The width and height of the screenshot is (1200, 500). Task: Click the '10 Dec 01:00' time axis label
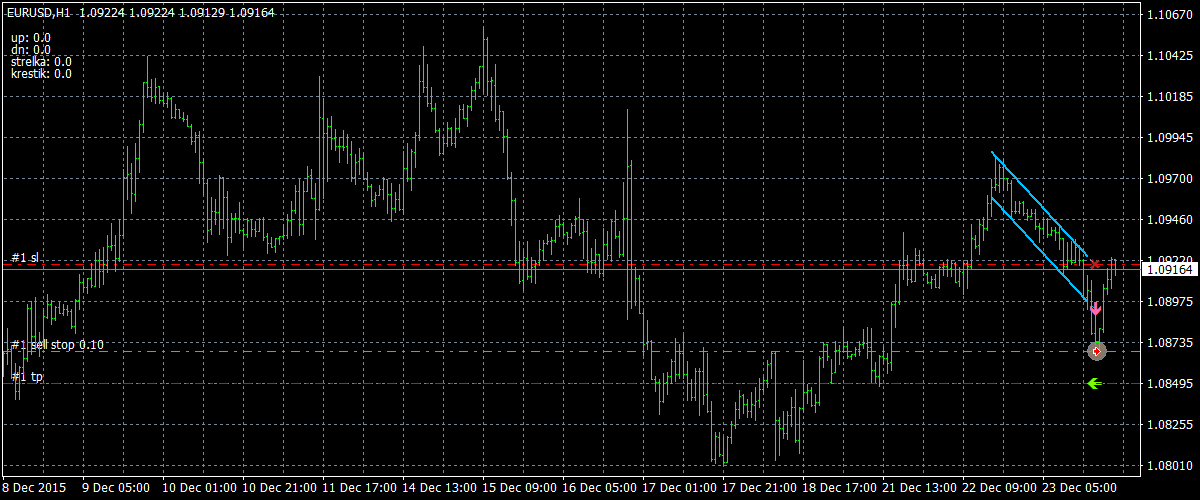tap(200, 489)
